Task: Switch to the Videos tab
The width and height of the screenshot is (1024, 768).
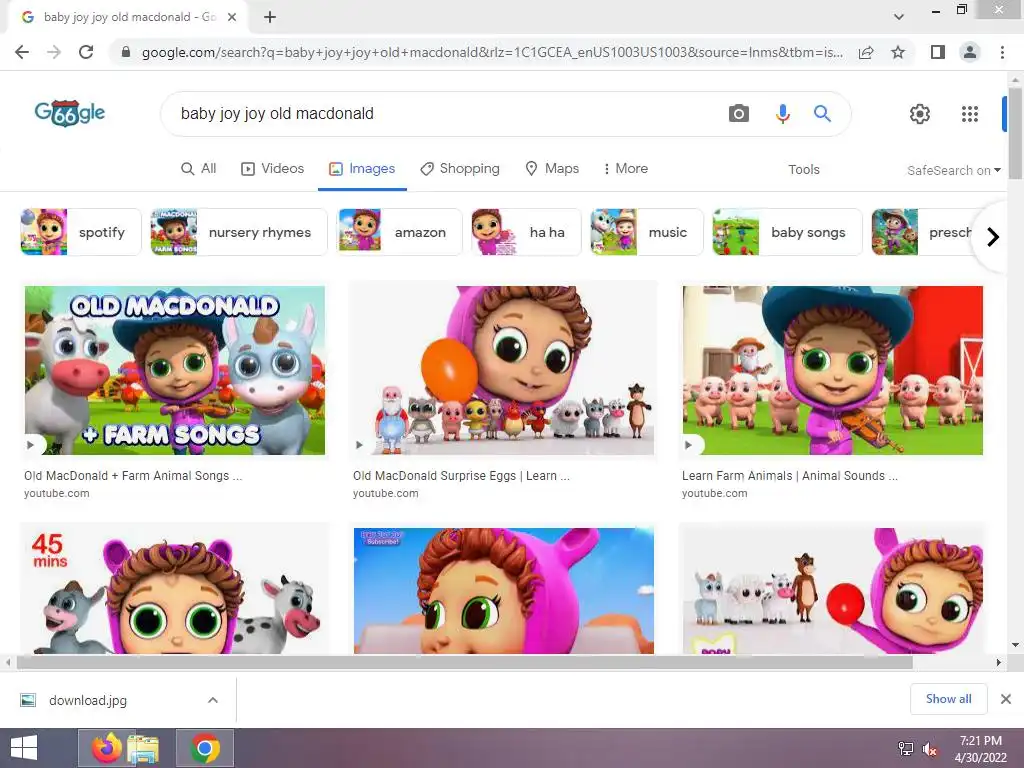Action: click(x=272, y=168)
